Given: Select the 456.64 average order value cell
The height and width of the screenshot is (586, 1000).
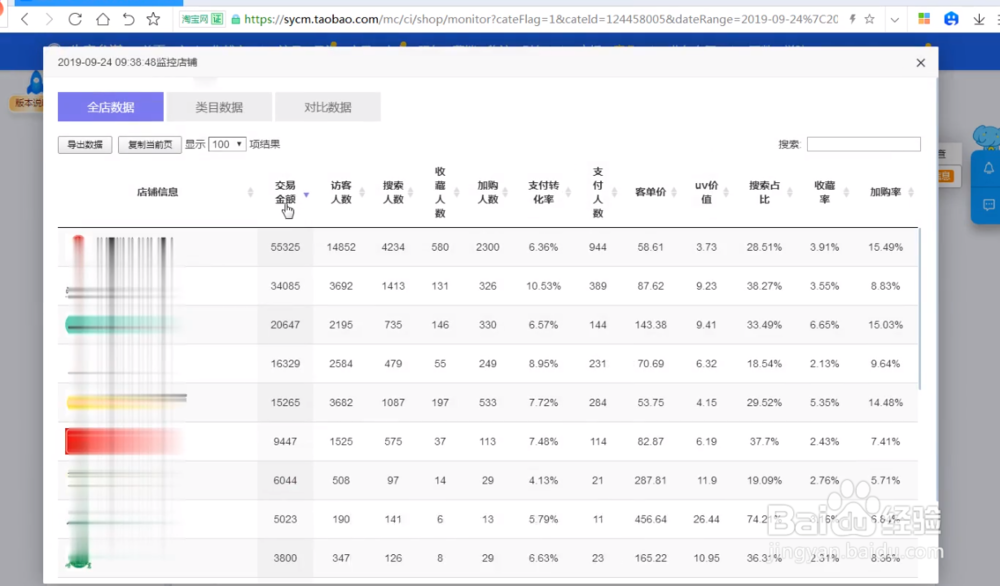Looking at the screenshot, I should (x=651, y=520).
